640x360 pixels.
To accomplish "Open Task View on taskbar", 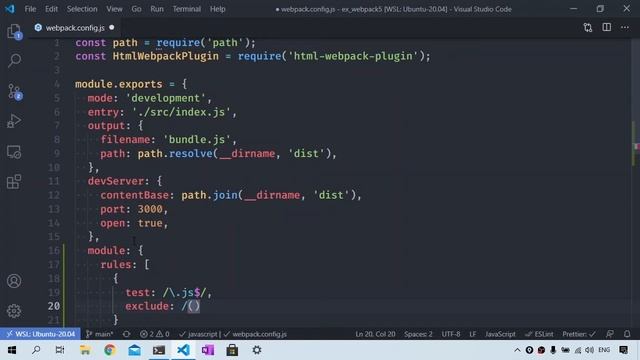I will (x=60, y=350).
